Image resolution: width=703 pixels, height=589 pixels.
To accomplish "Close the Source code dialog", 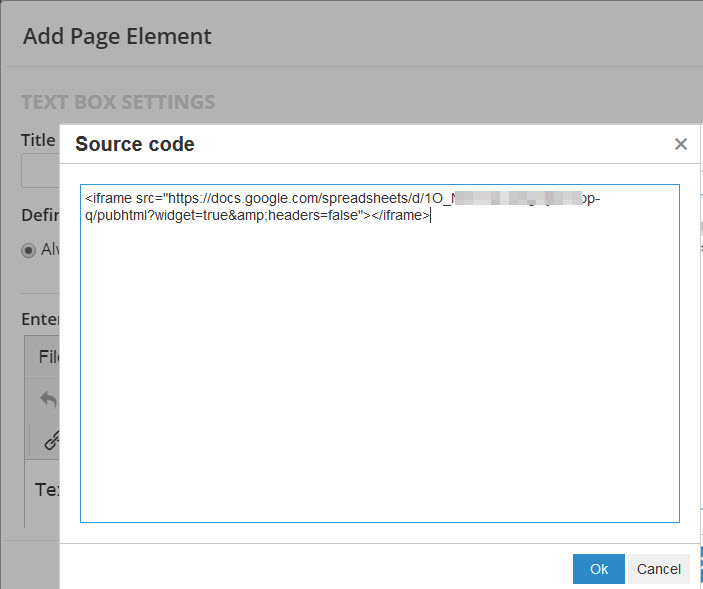I will [x=681, y=144].
